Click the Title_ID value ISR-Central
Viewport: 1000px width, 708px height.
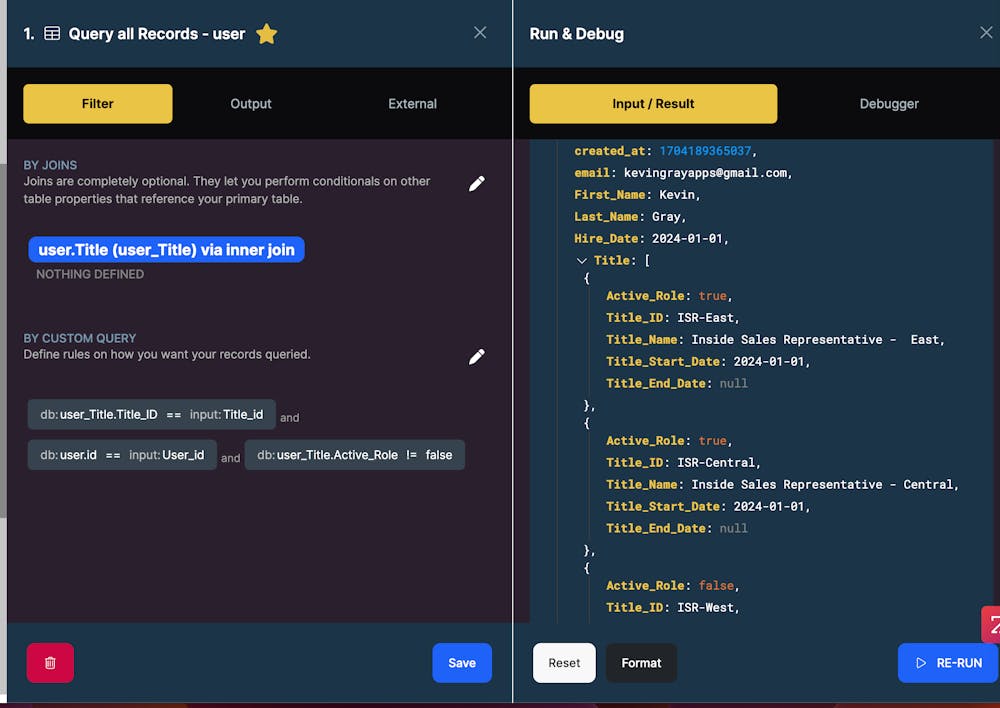click(x=716, y=462)
